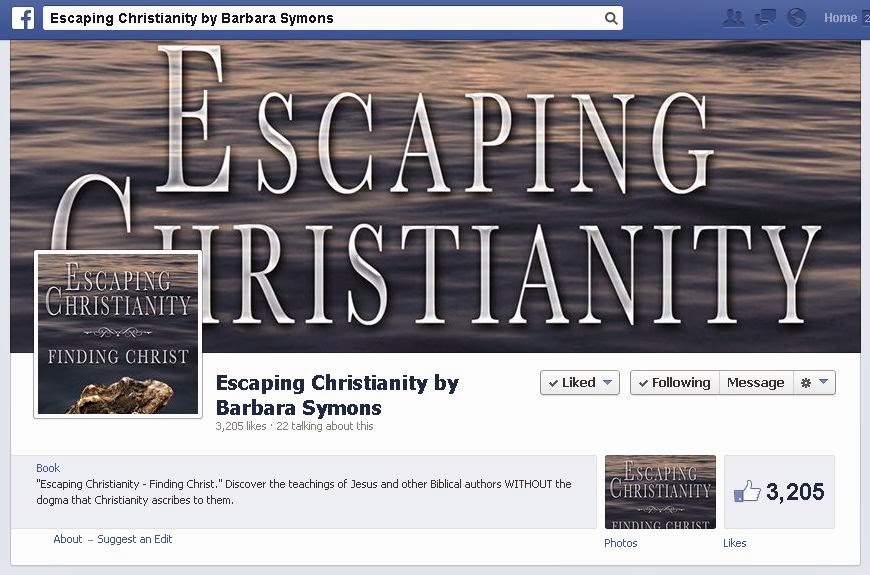Click the rock image in profile picture
The height and width of the screenshot is (575, 870).
[119, 395]
